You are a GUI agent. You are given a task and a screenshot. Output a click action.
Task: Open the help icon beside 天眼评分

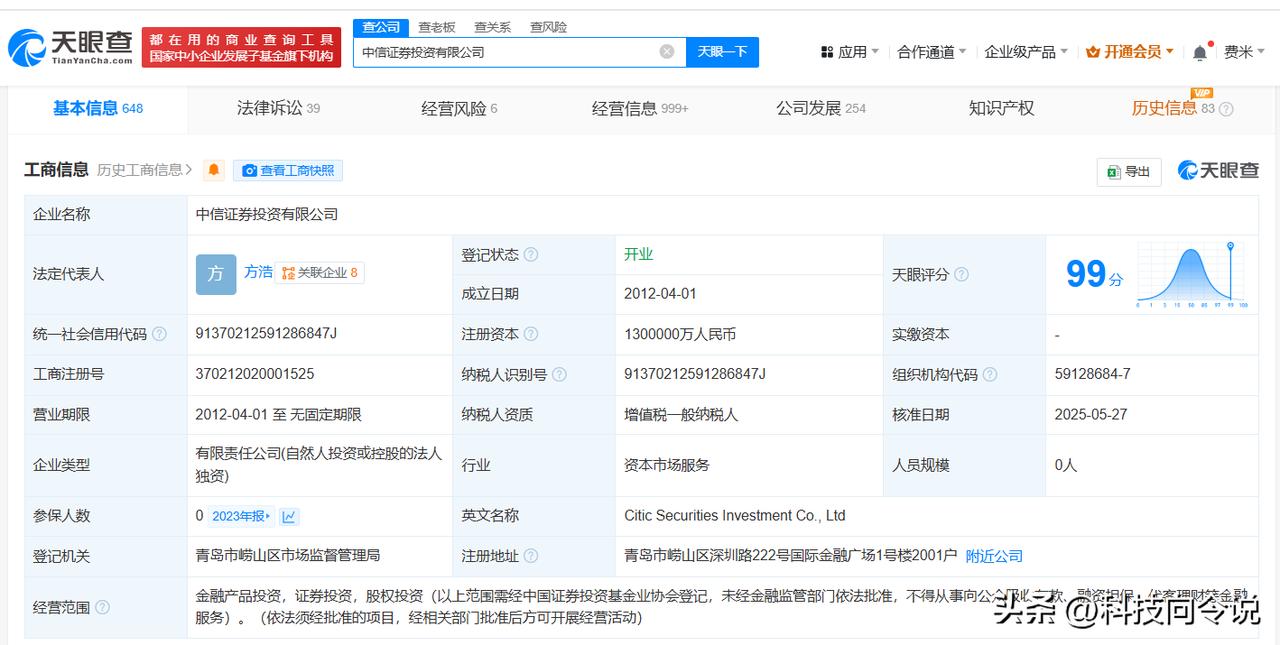tap(961, 274)
